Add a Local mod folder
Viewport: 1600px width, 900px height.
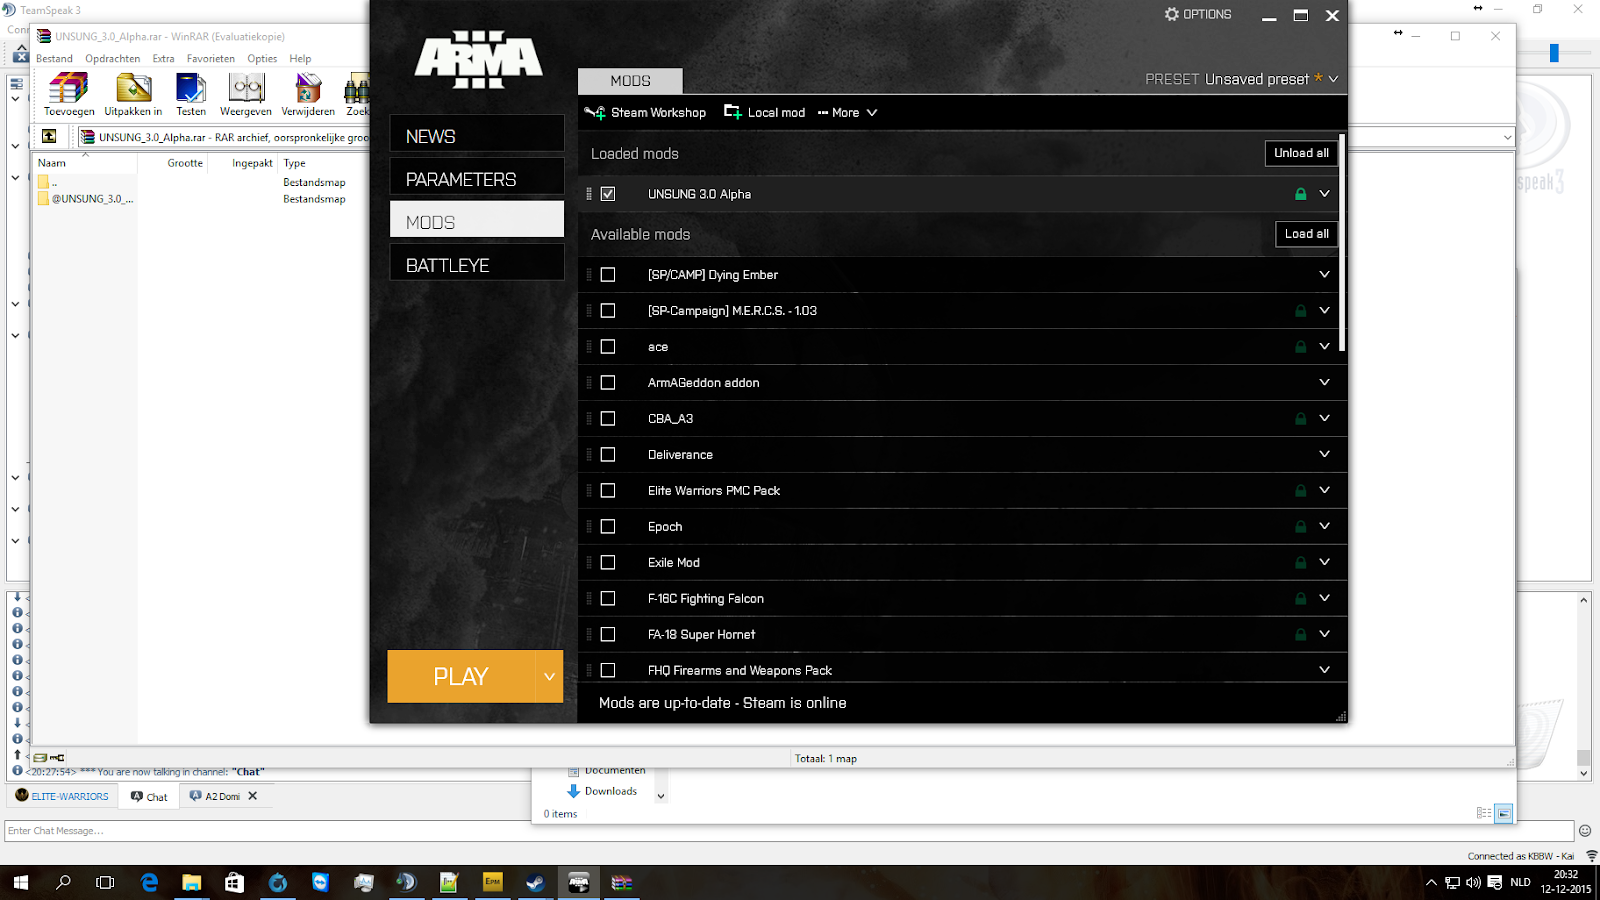(765, 113)
